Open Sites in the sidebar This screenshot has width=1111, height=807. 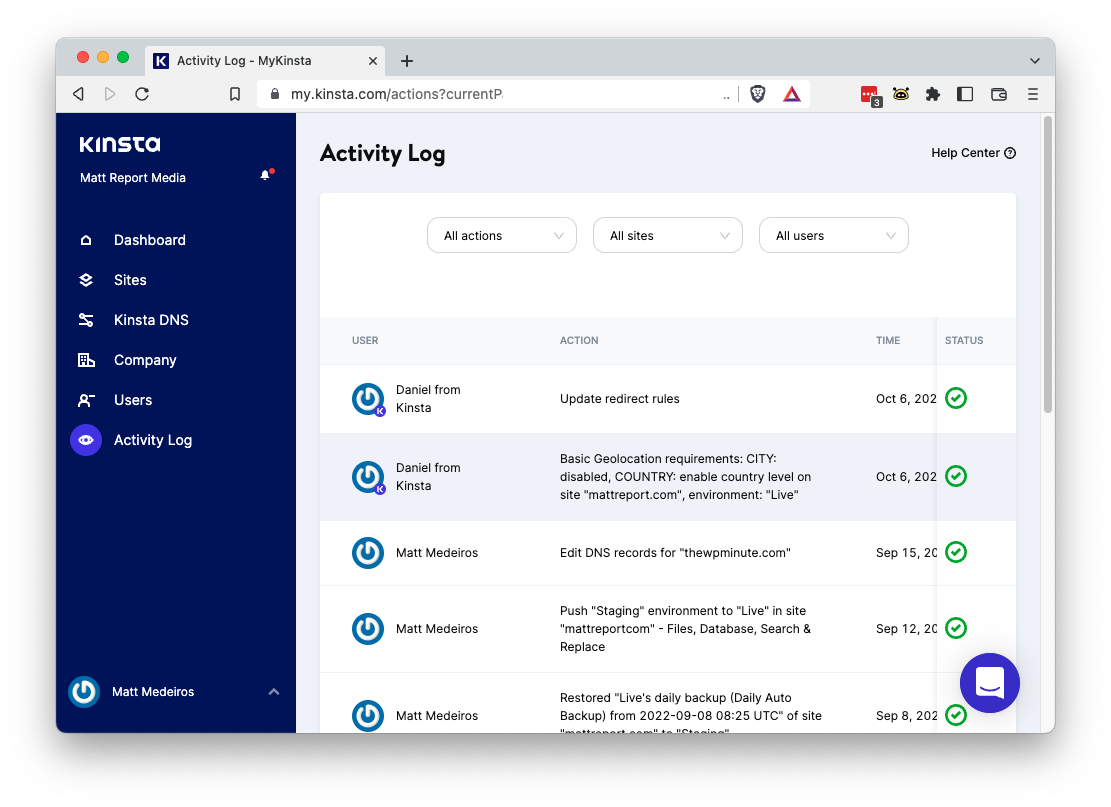click(x=130, y=280)
